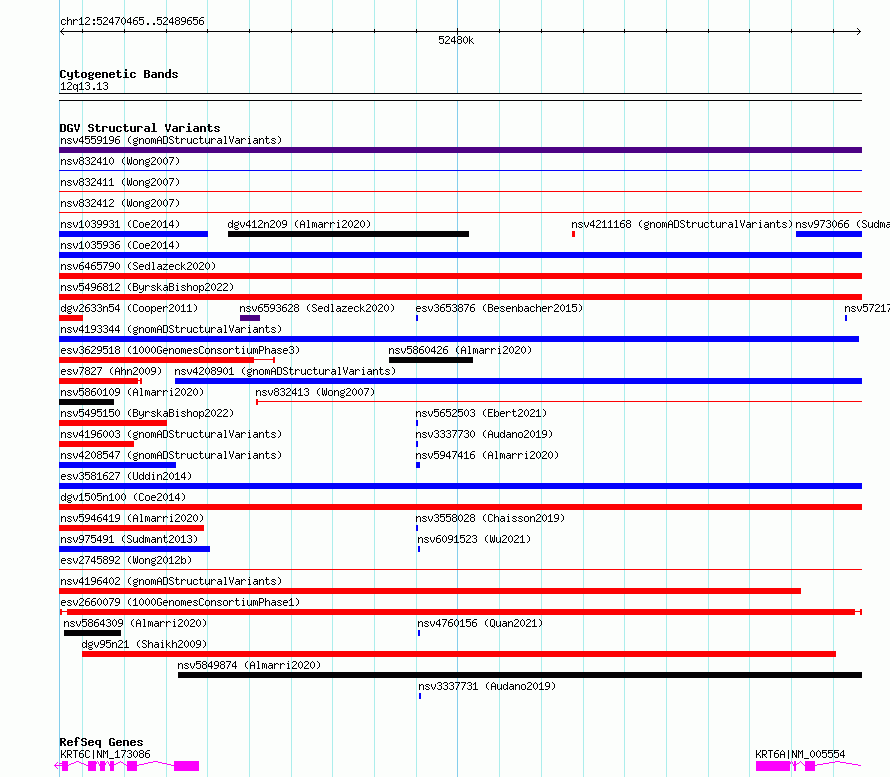
Task: Open the nsv832411 (Wong2007) variant label
Action: 120,182
